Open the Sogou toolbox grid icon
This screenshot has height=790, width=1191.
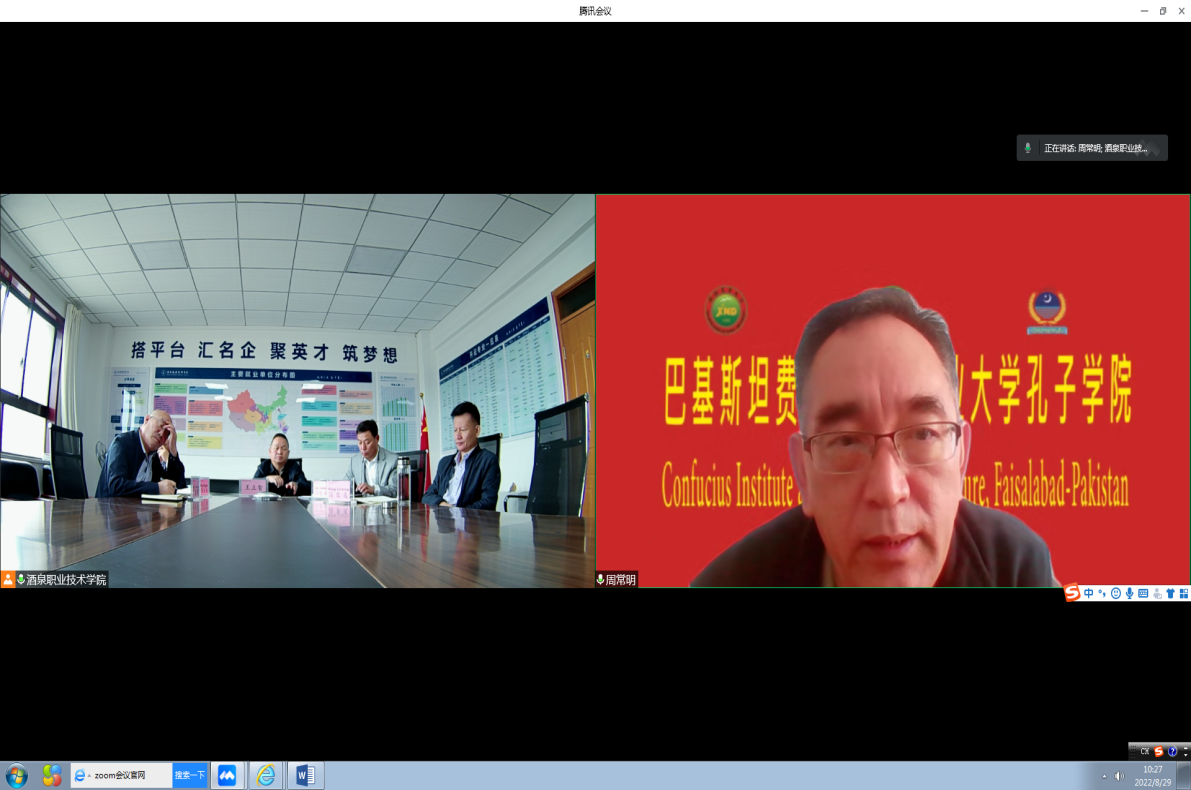[1184, 593]
